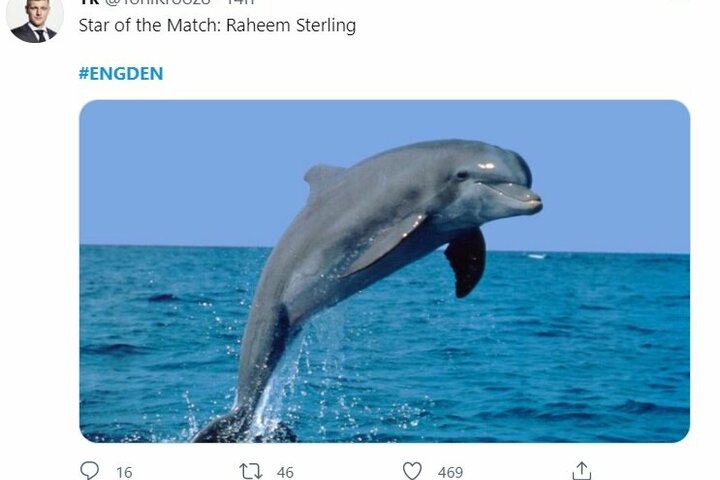Click the name Raheem Sterling in the tweet
Screen dimensions: 720x480
(x=291, y=25)
